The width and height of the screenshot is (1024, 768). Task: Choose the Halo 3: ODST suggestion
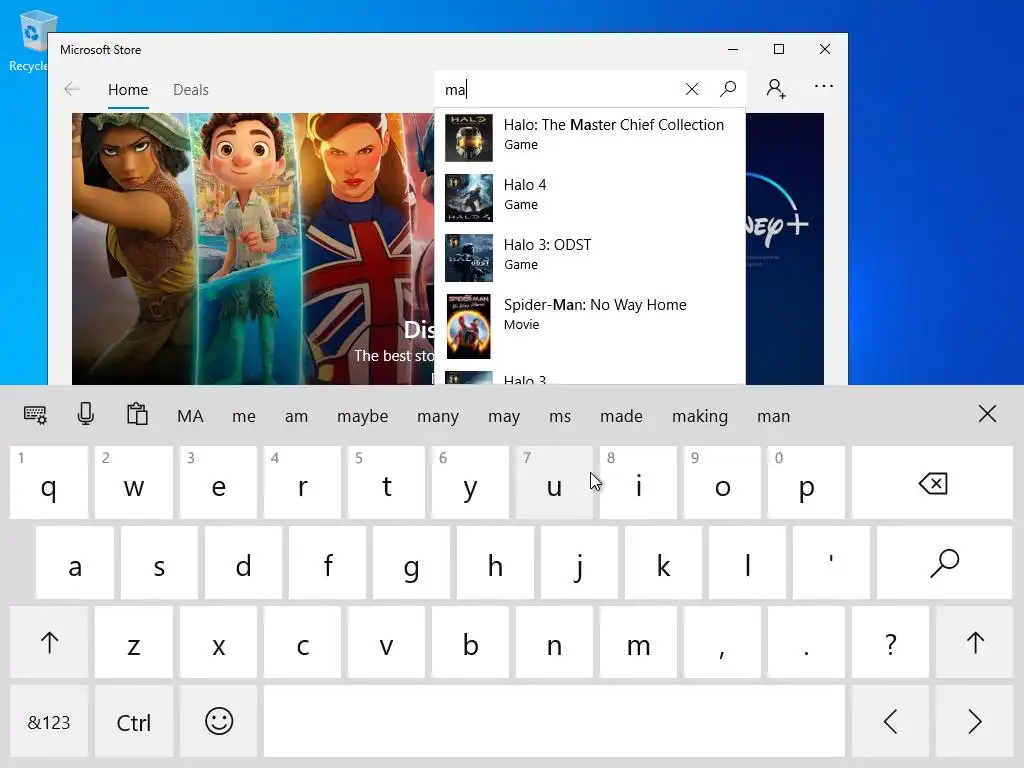point(590,258)
